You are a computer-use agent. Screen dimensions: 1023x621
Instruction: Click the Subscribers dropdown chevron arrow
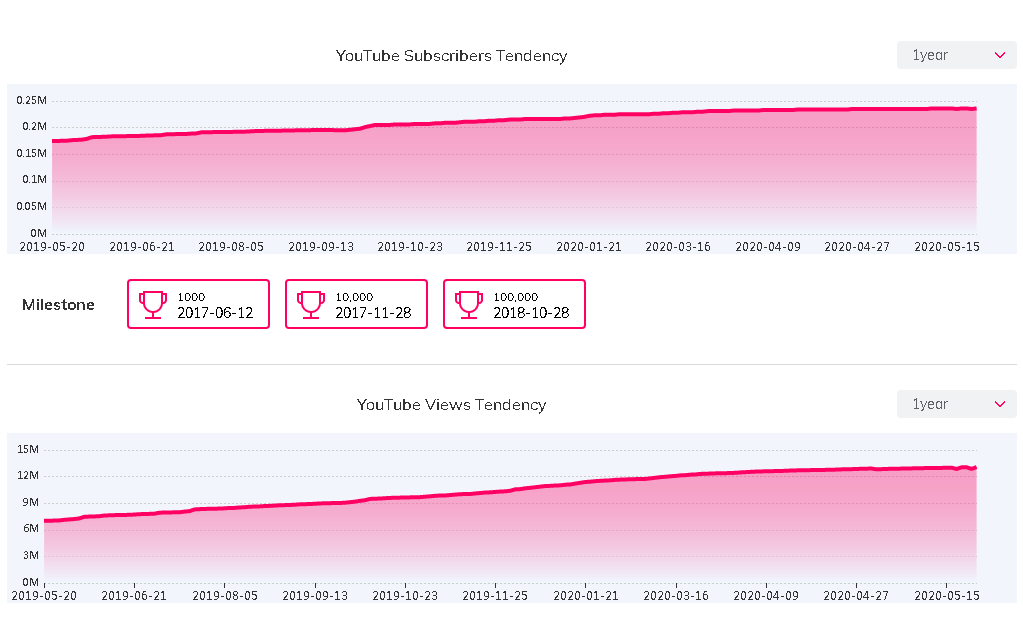pos(1000,56)
